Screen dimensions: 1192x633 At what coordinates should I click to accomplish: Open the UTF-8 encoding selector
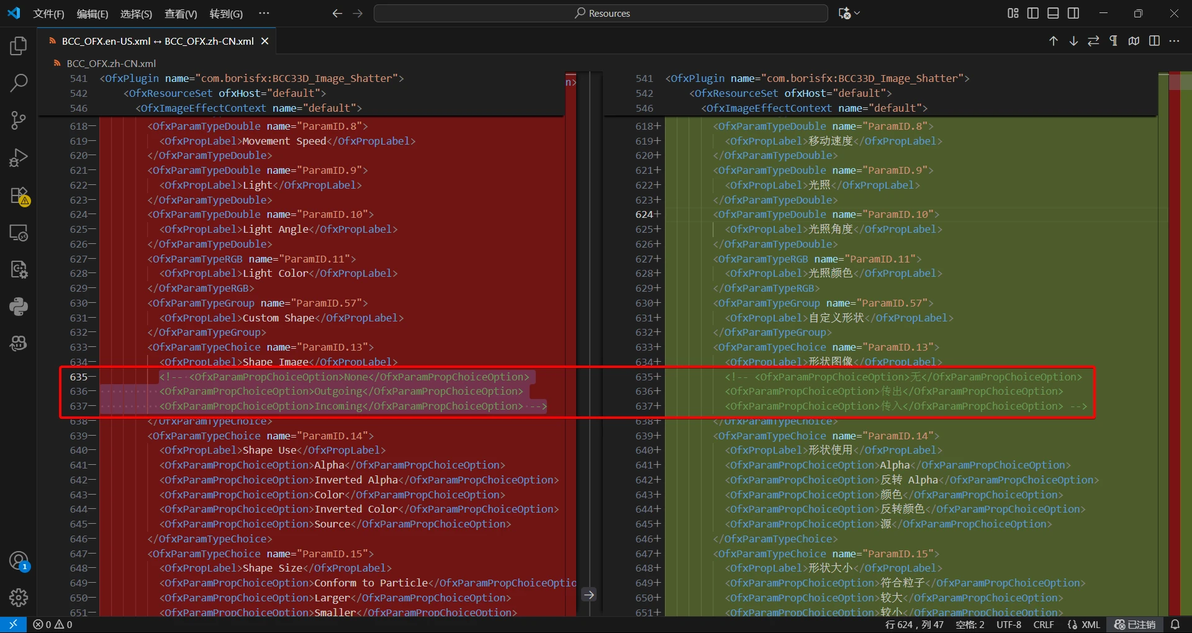pos(1008,625)
